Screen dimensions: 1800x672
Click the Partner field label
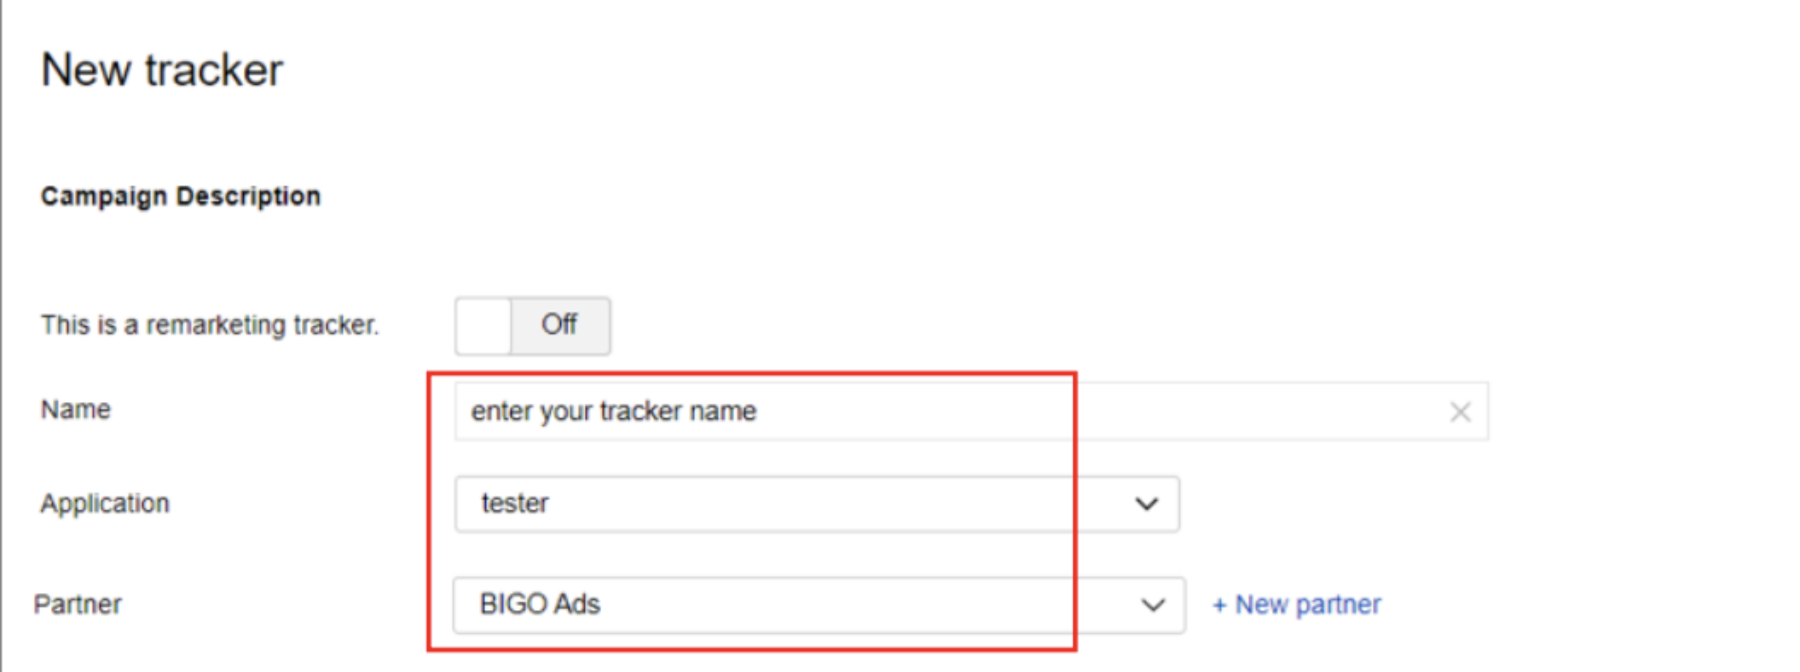pos(78,604)
